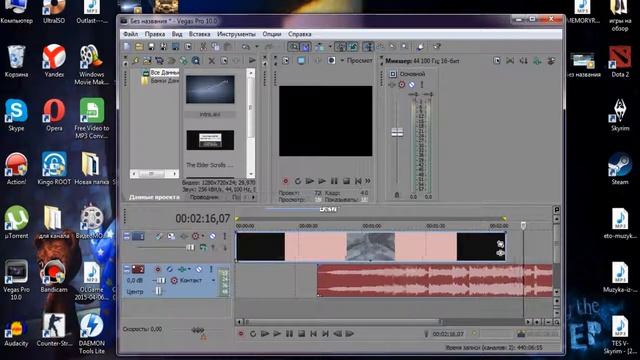
Task: Open the Auto Ripple mode dropdown arrow
Action: [x=330, y=47]
